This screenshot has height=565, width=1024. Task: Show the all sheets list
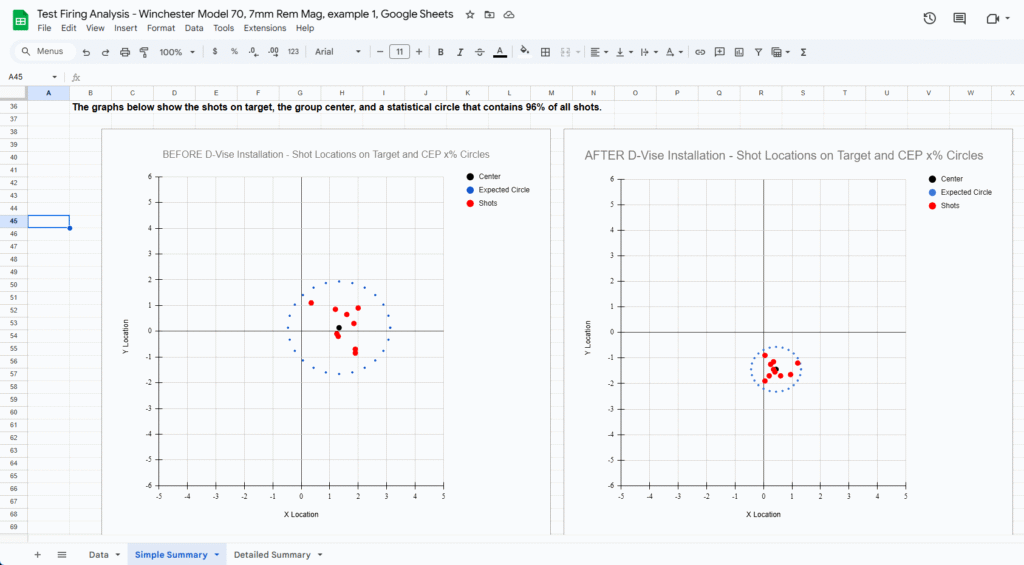[x=61, y=555]
